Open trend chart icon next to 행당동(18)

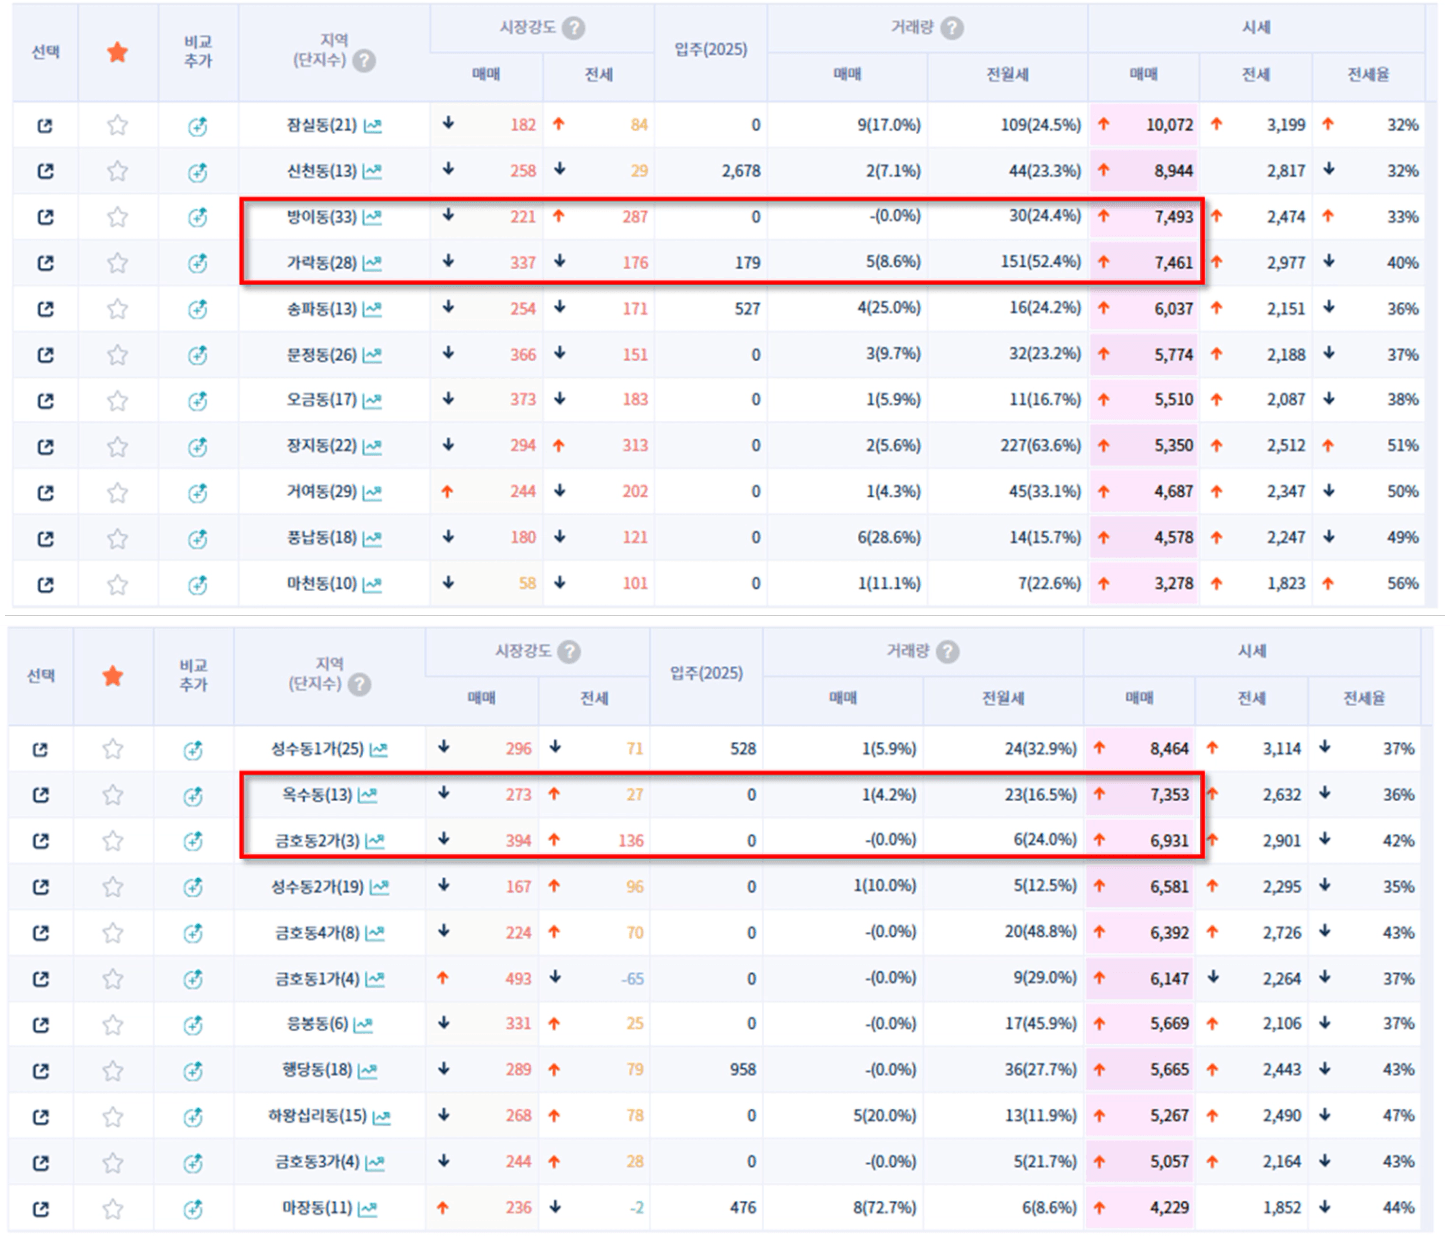pyautogui.click(x=368, y=1070)
